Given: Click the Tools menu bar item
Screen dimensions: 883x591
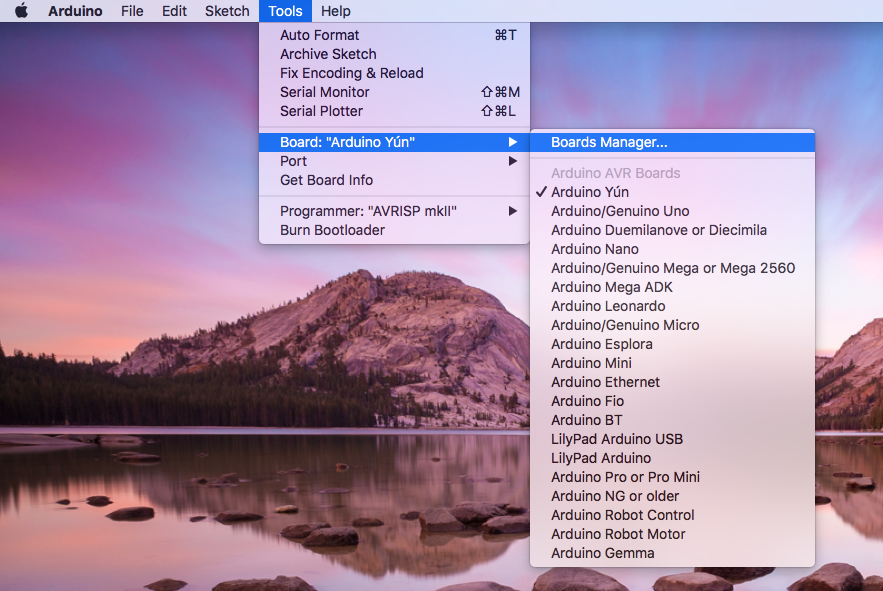Looking at the screenshot, I should (285, 11).
